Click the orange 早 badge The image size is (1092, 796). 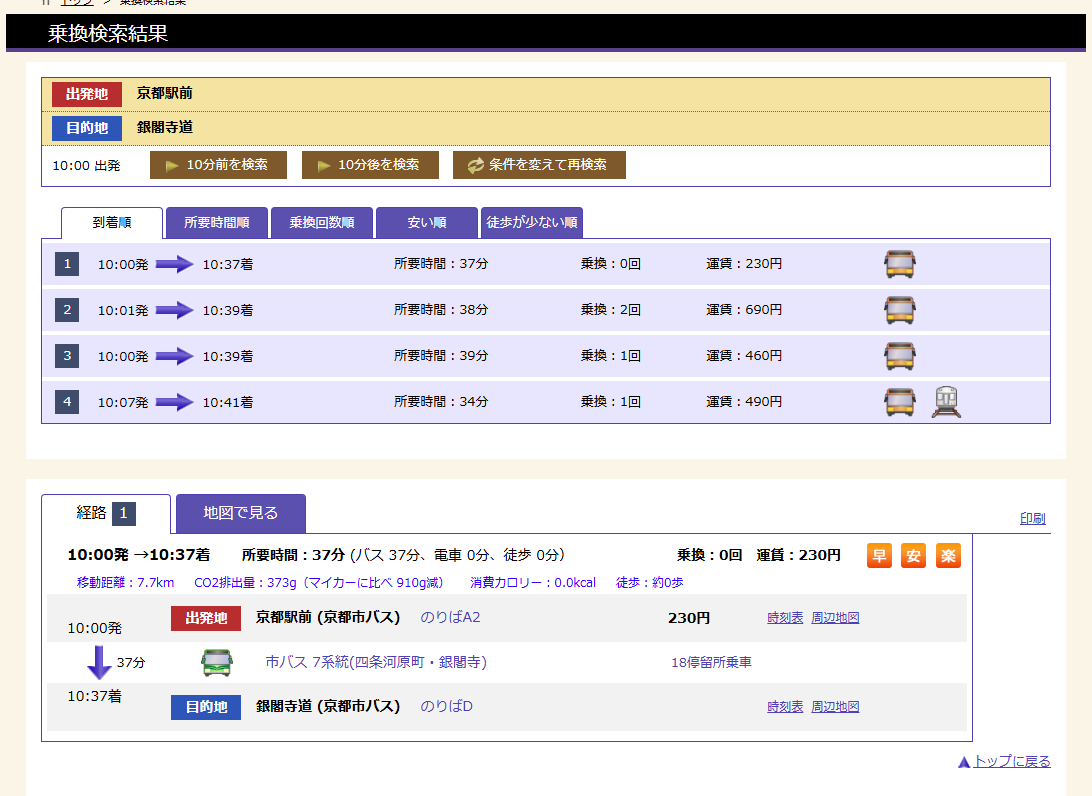coord(879,556)
